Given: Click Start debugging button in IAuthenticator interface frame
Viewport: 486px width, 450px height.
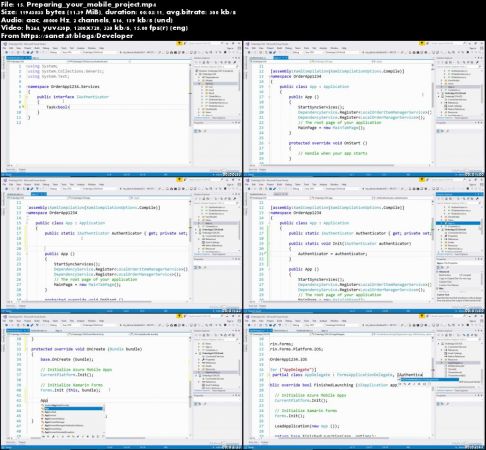Looking at the screenshot, I should click(137, 53).
